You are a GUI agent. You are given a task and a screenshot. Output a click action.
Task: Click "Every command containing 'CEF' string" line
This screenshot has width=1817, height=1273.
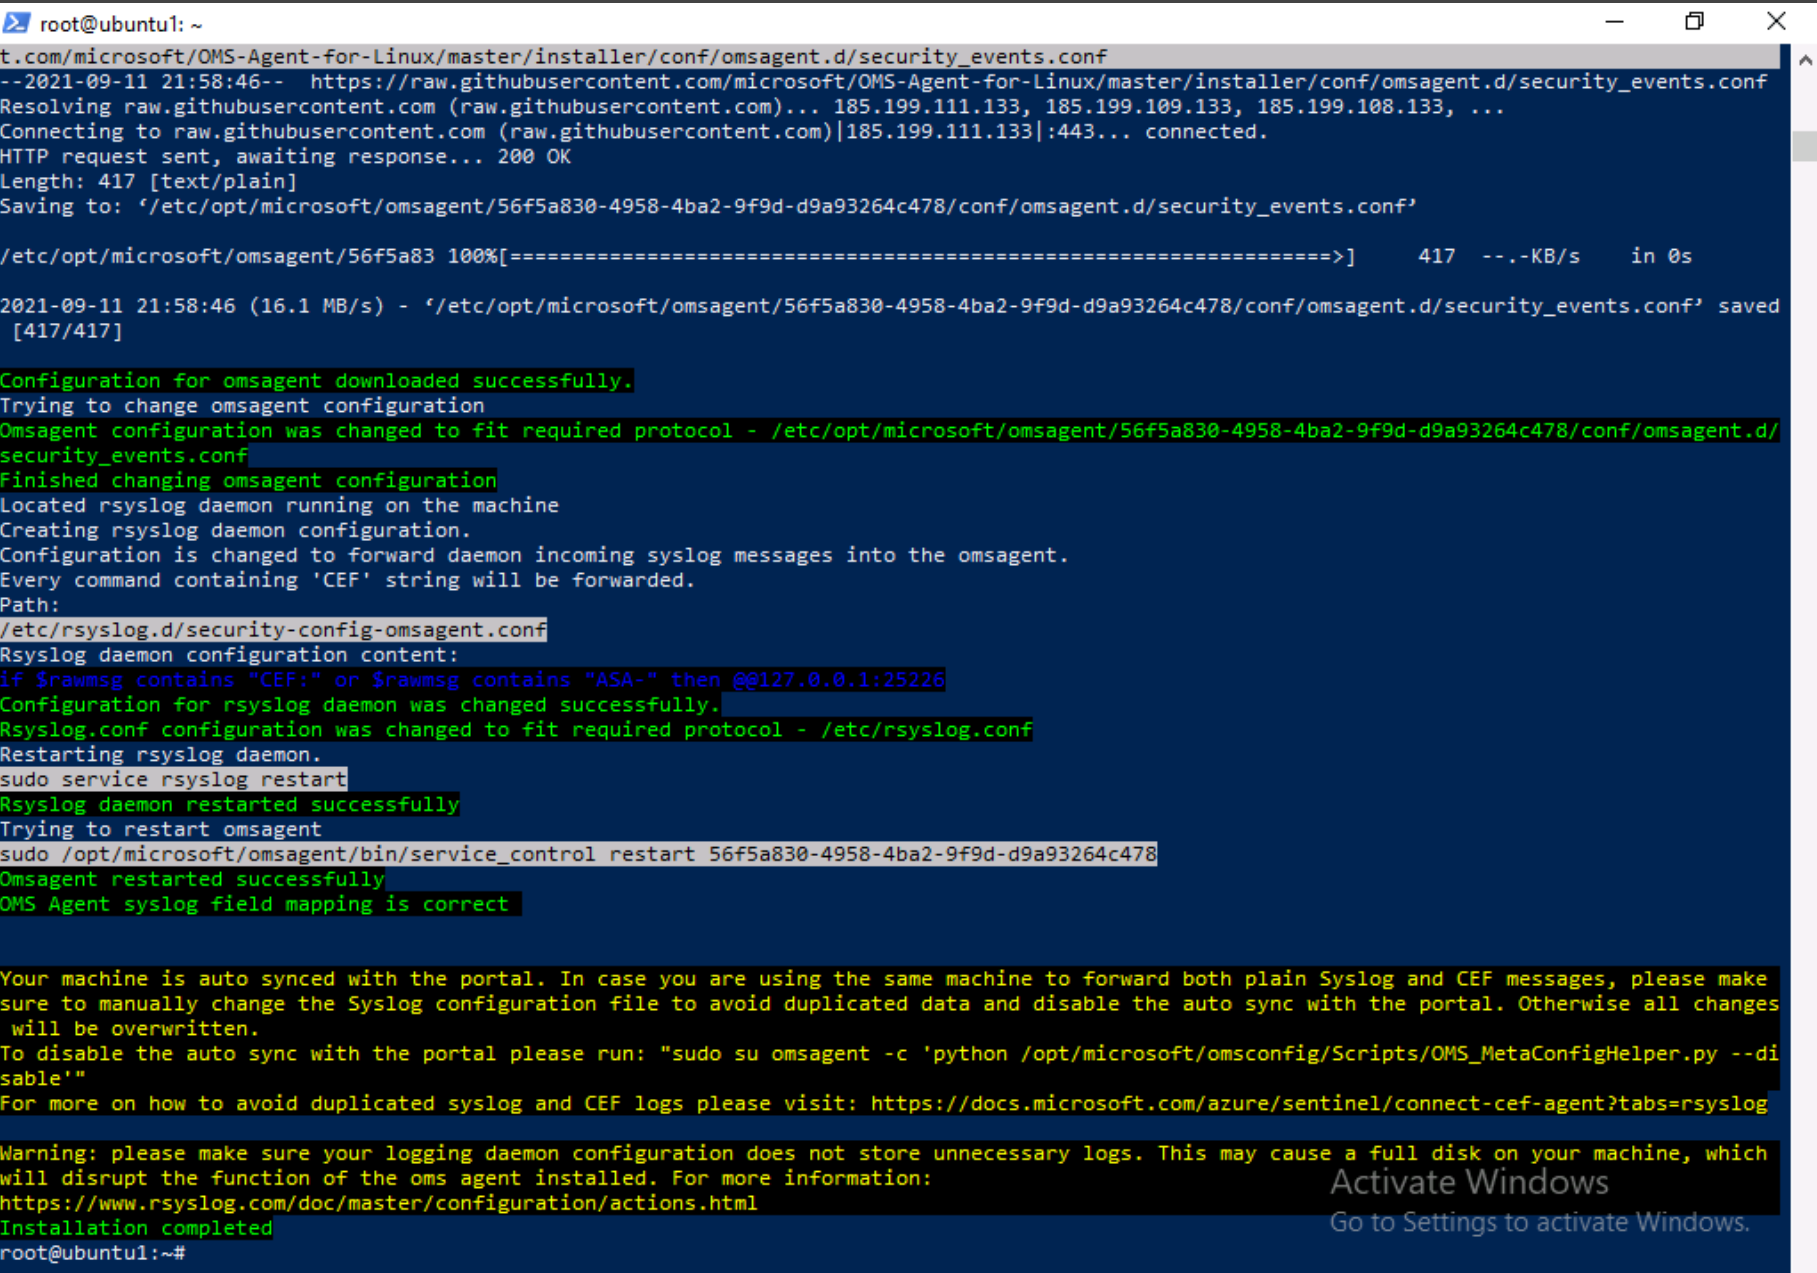[348, 580]
